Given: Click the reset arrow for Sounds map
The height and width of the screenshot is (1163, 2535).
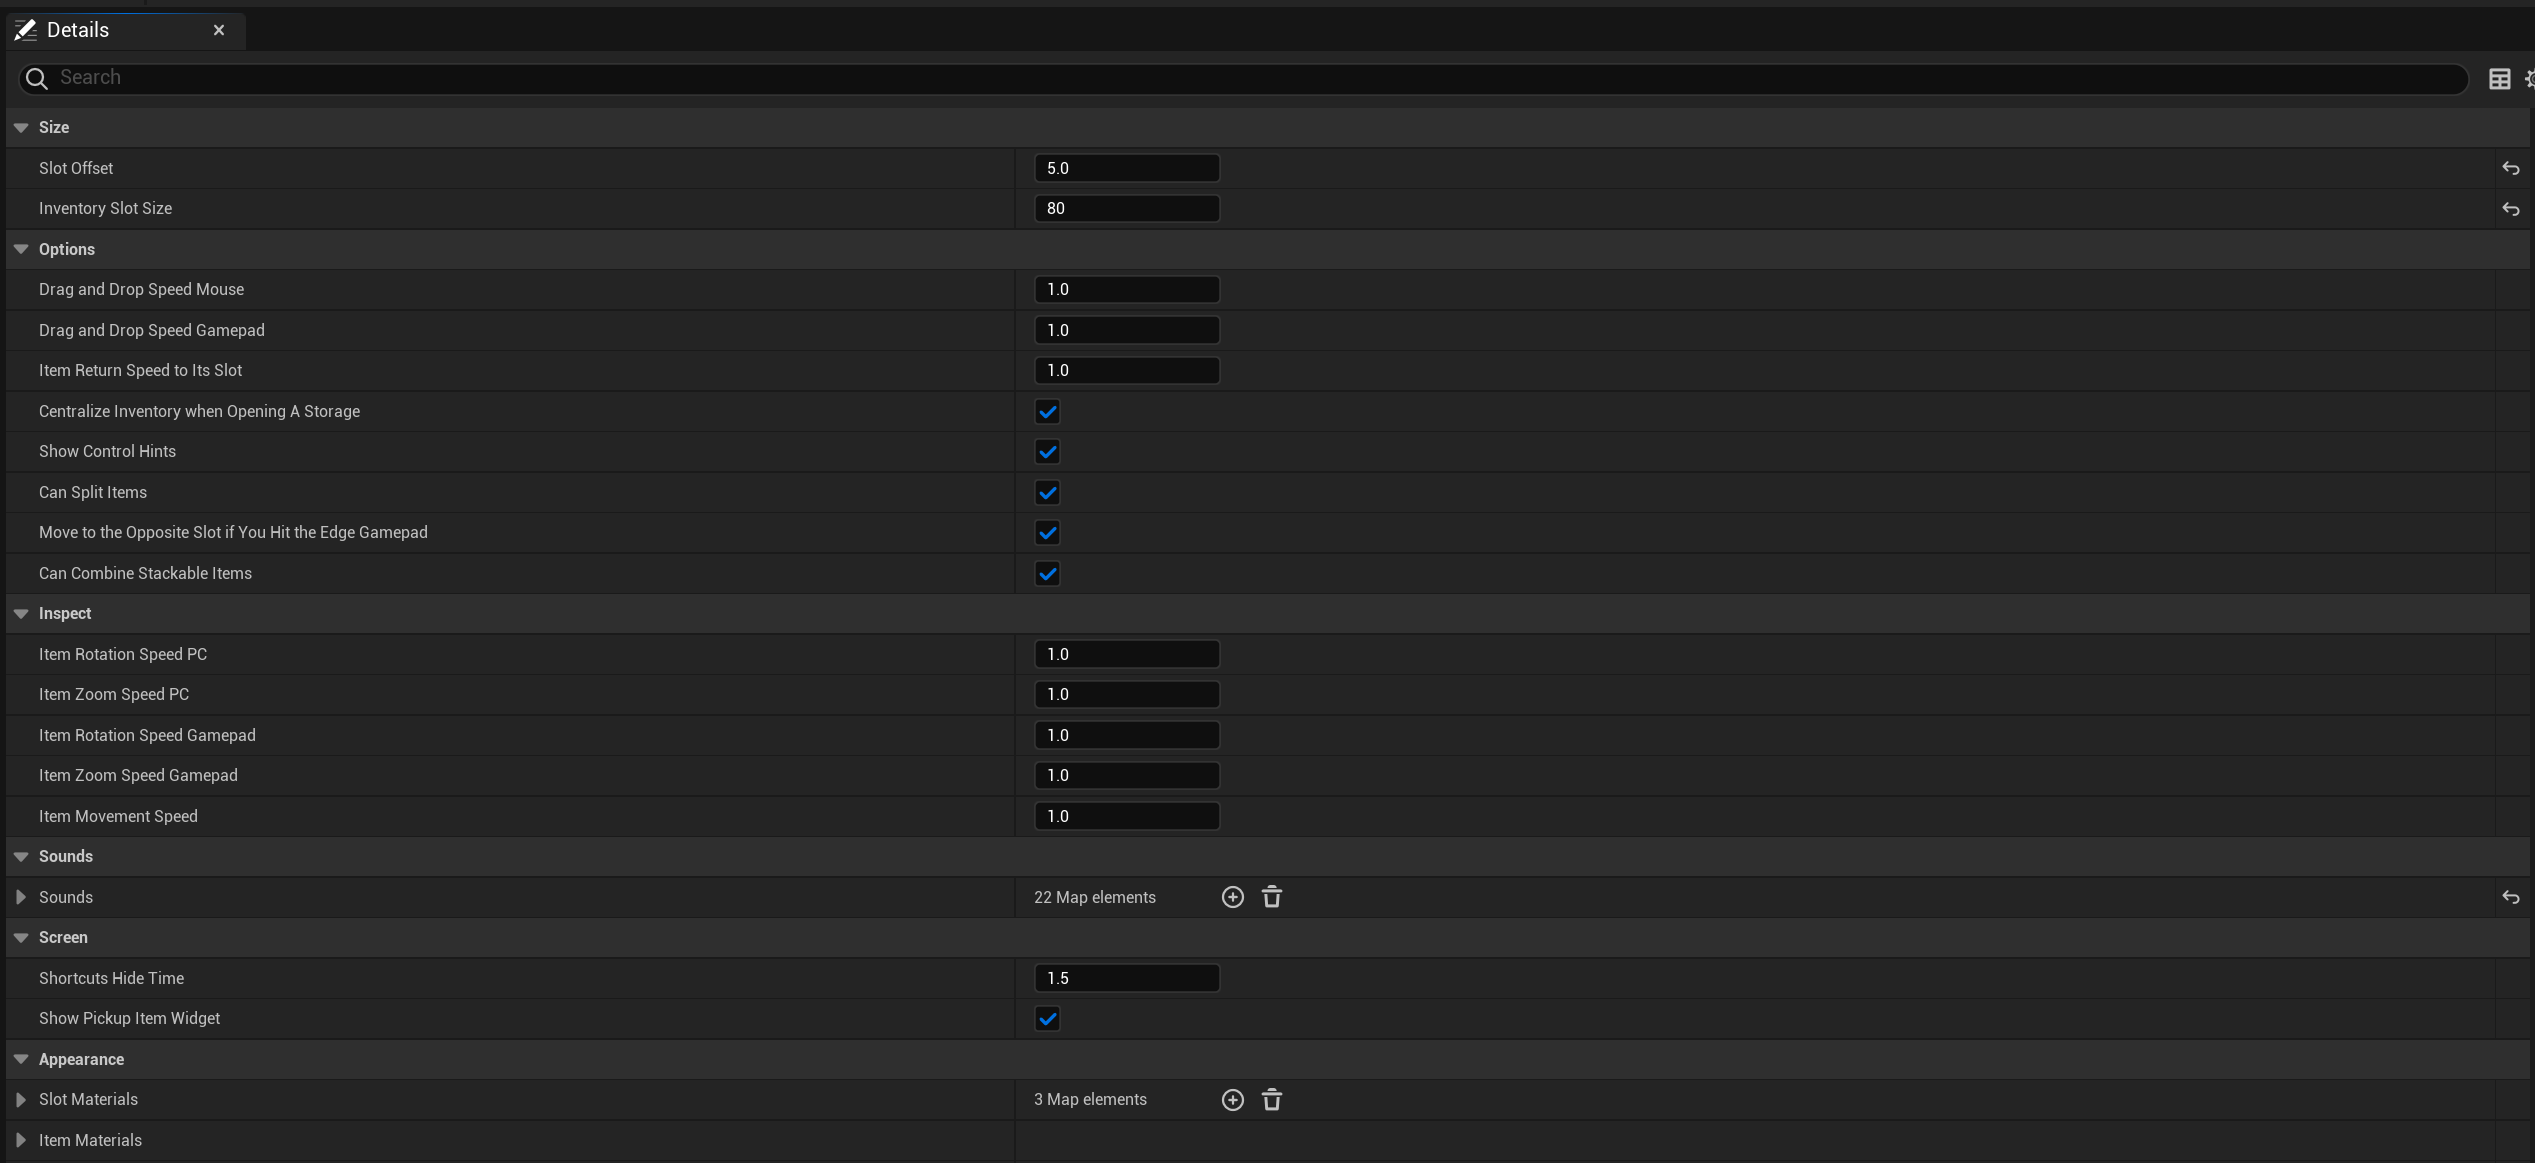Looking at the screenshot, I should click(x=2511, y=896).
